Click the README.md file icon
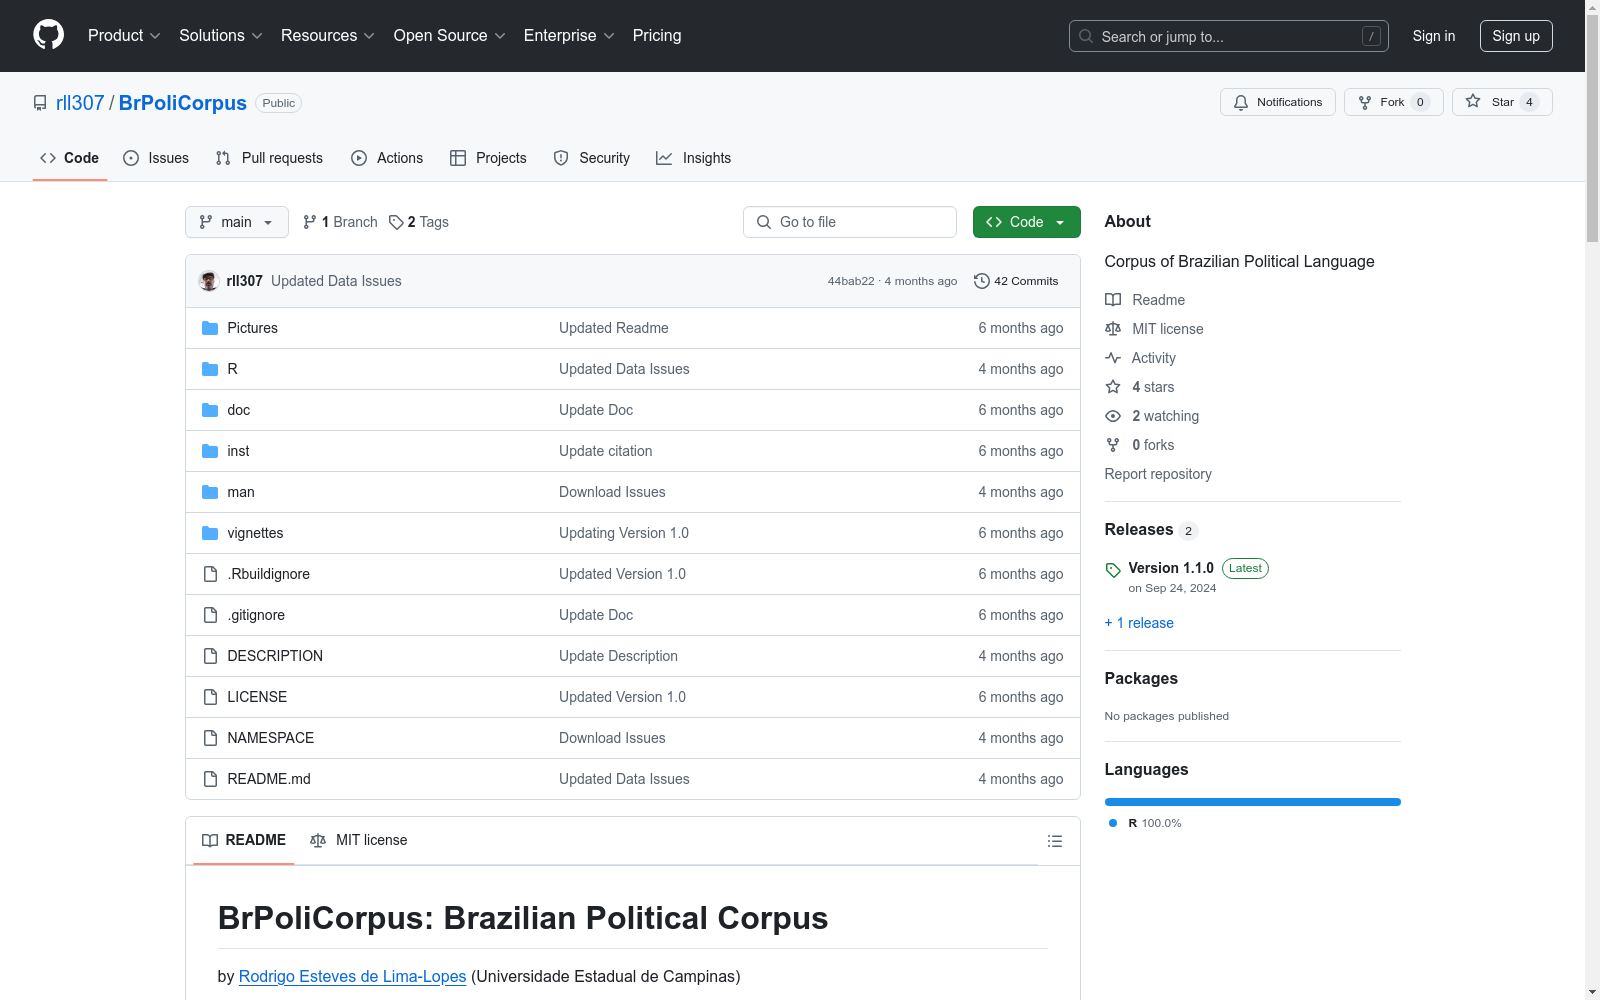 pos(210,779)
